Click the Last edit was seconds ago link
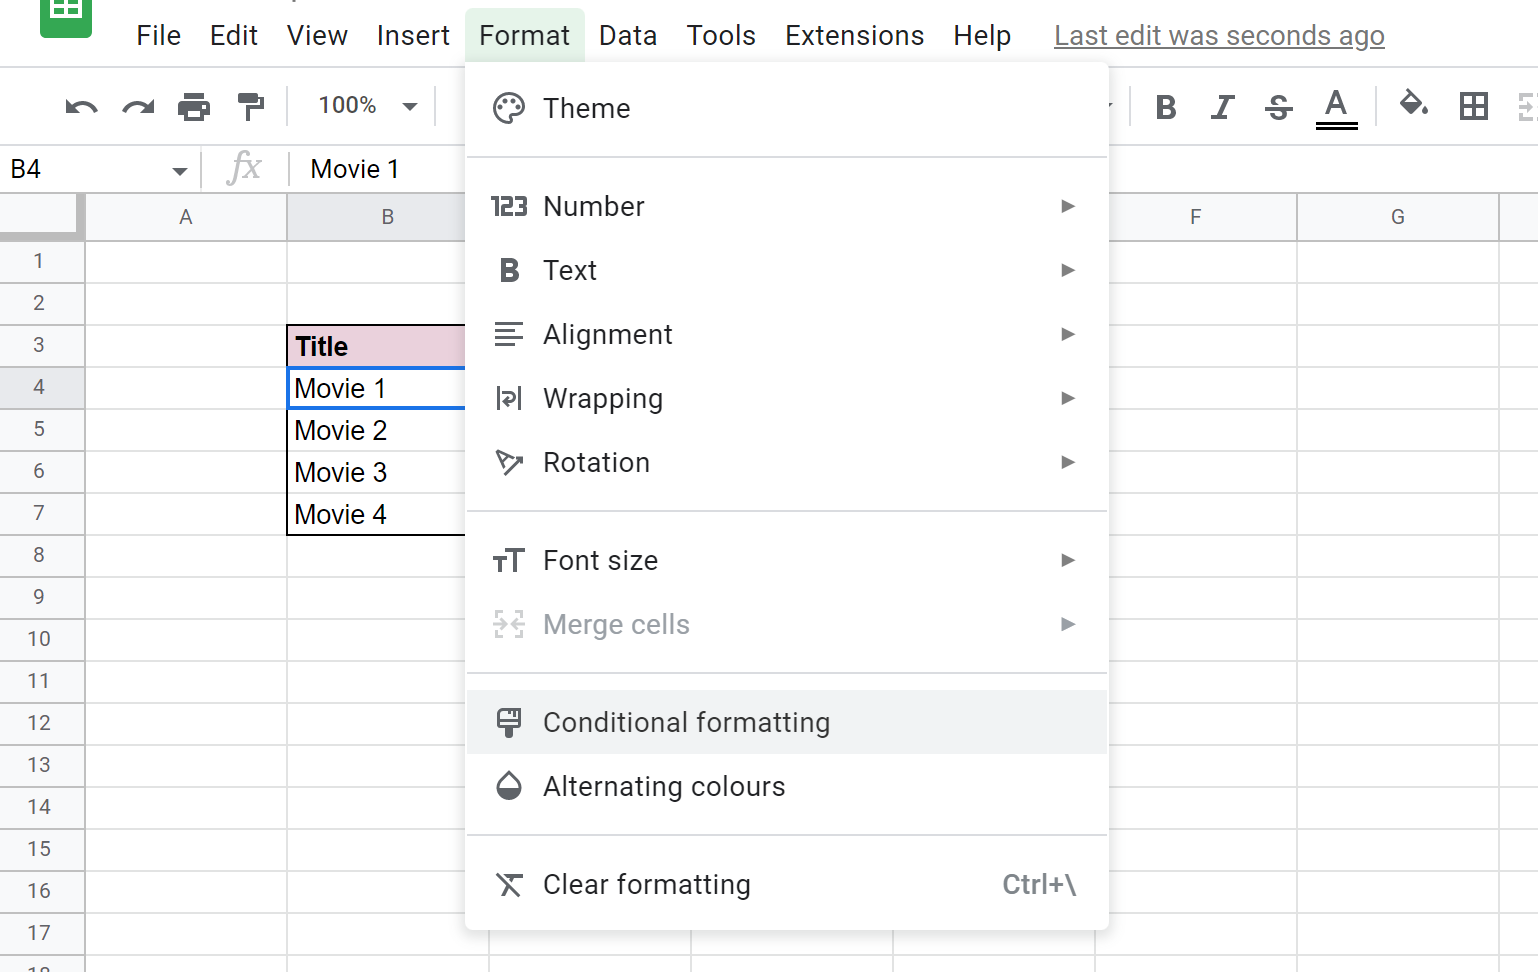 coord(1218,35)
